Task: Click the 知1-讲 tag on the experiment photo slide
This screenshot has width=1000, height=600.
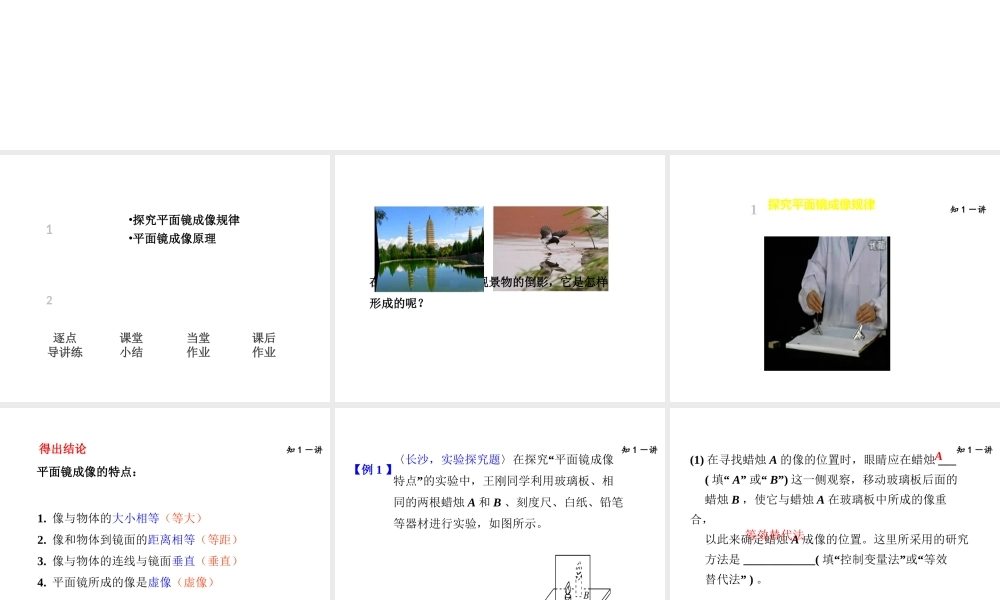Action: [x=968, y=209]
